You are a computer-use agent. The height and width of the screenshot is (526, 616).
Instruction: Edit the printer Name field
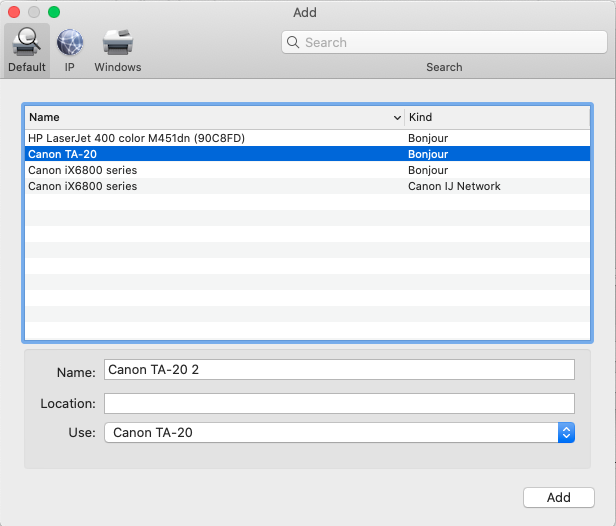click(x=339, y=370)
